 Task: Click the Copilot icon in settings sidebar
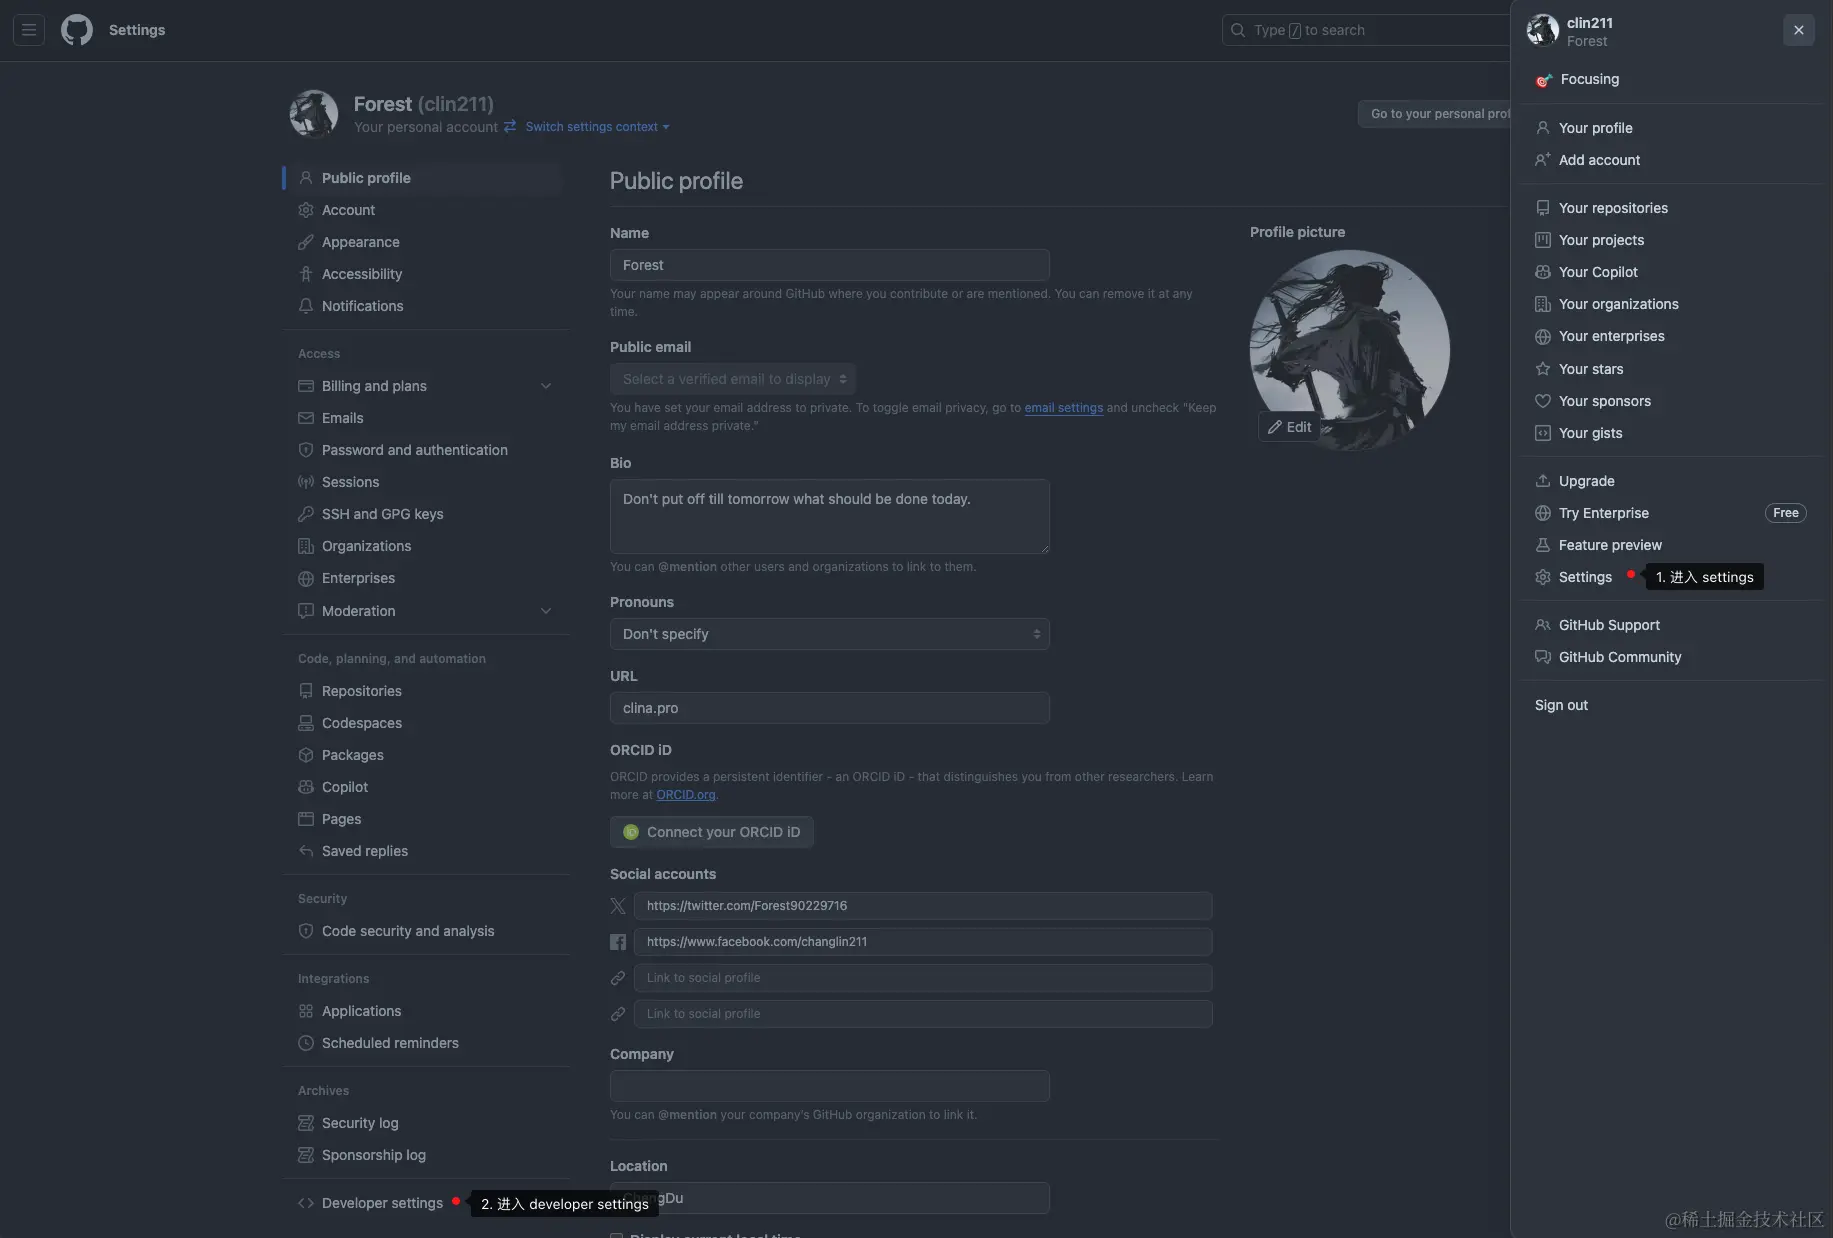click(x=306, y=787)
